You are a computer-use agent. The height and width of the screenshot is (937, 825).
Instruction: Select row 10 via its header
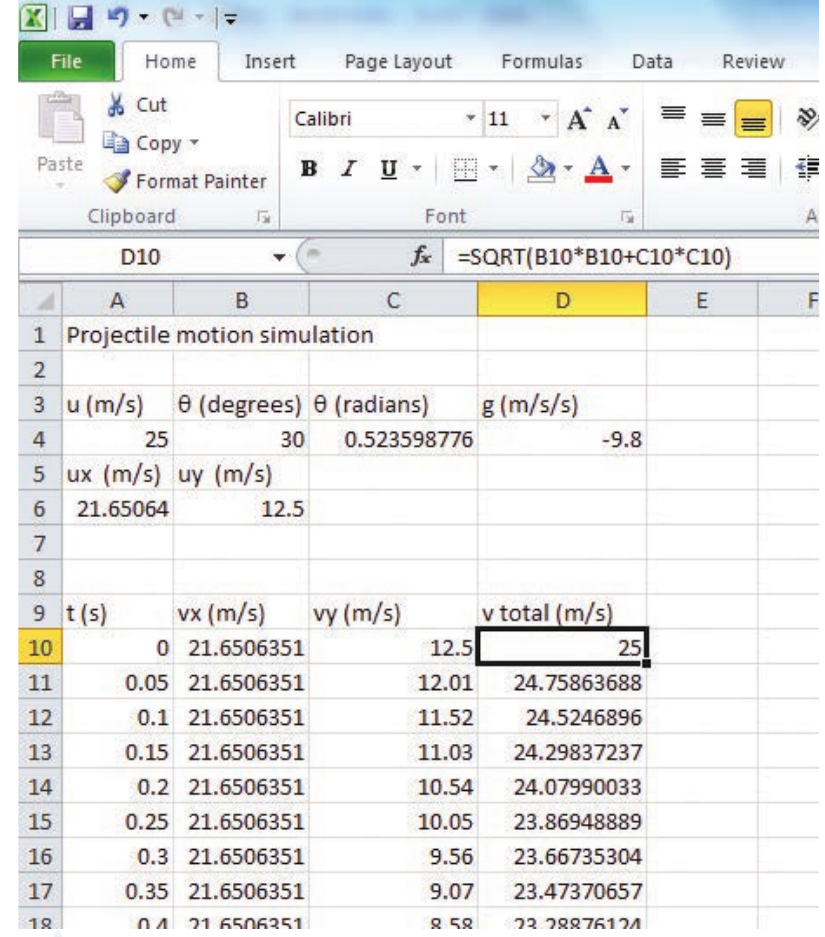[40, 647]
